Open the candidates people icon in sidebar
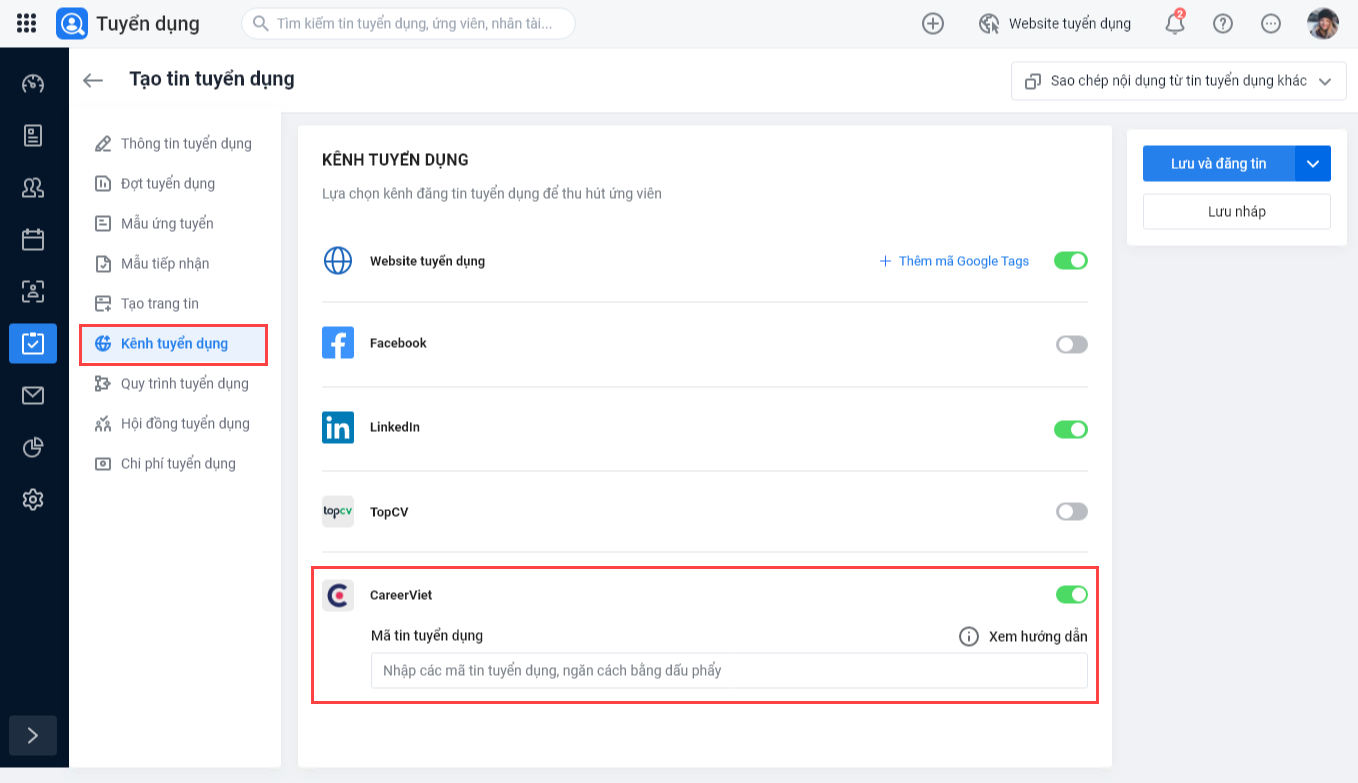1358x783 pixels. [x=33, y=187]
